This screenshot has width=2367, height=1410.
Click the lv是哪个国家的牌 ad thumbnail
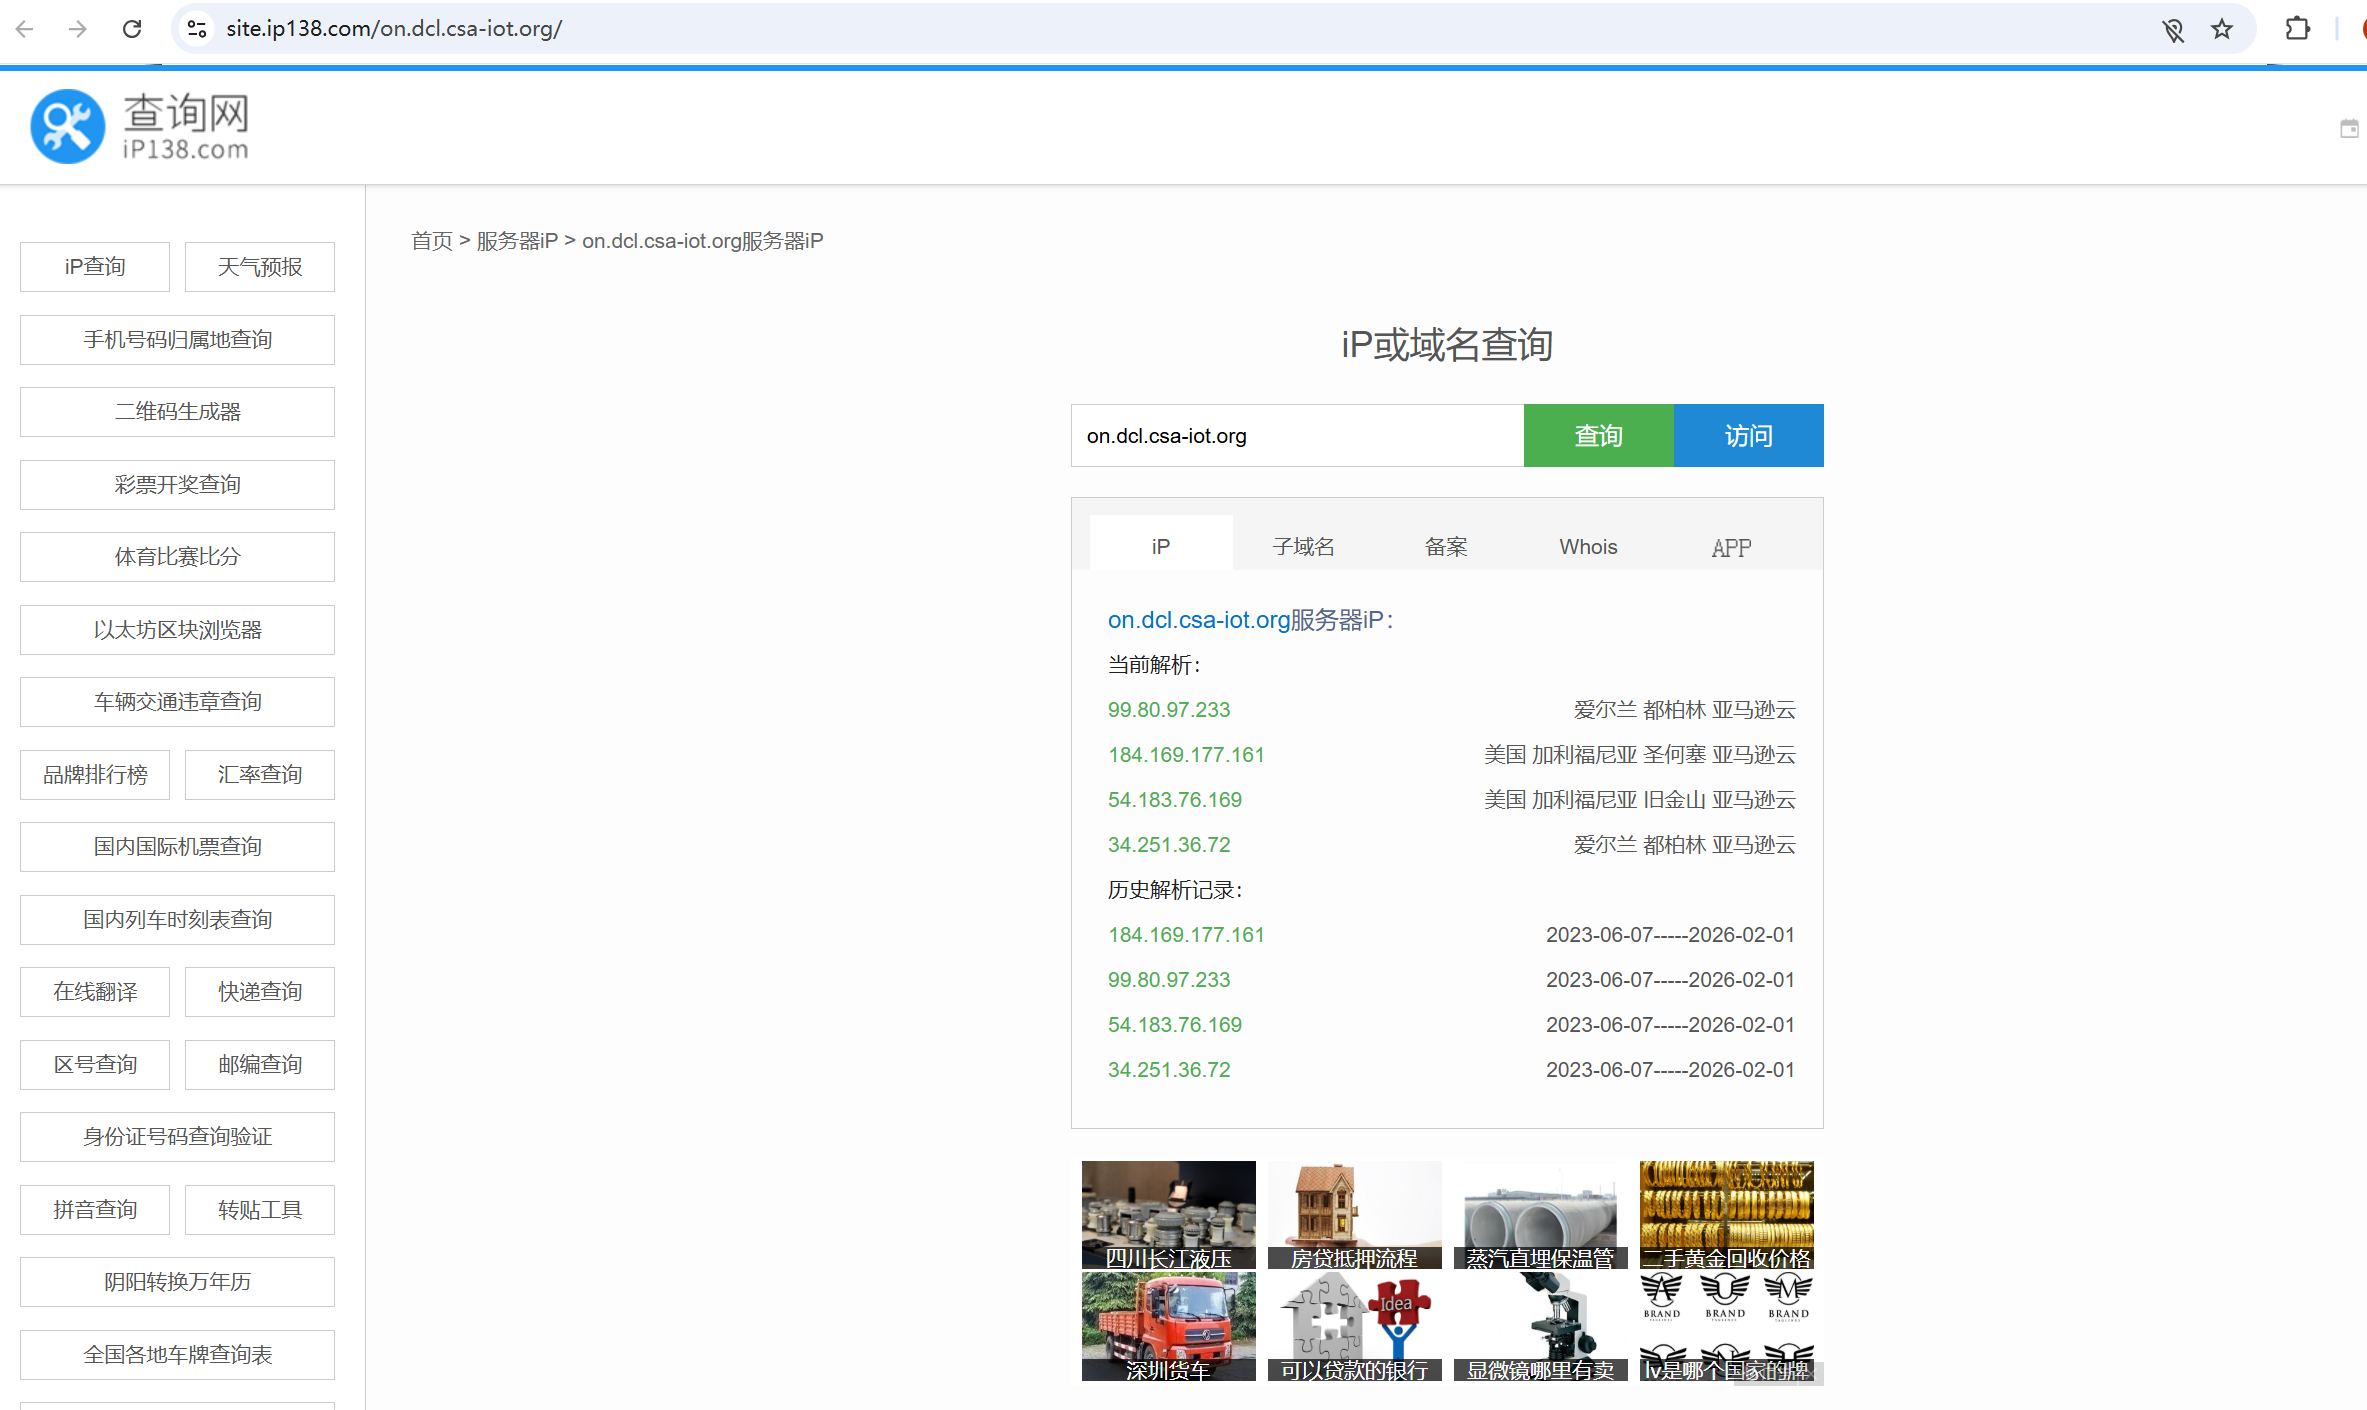[x=1726, y=1327]
